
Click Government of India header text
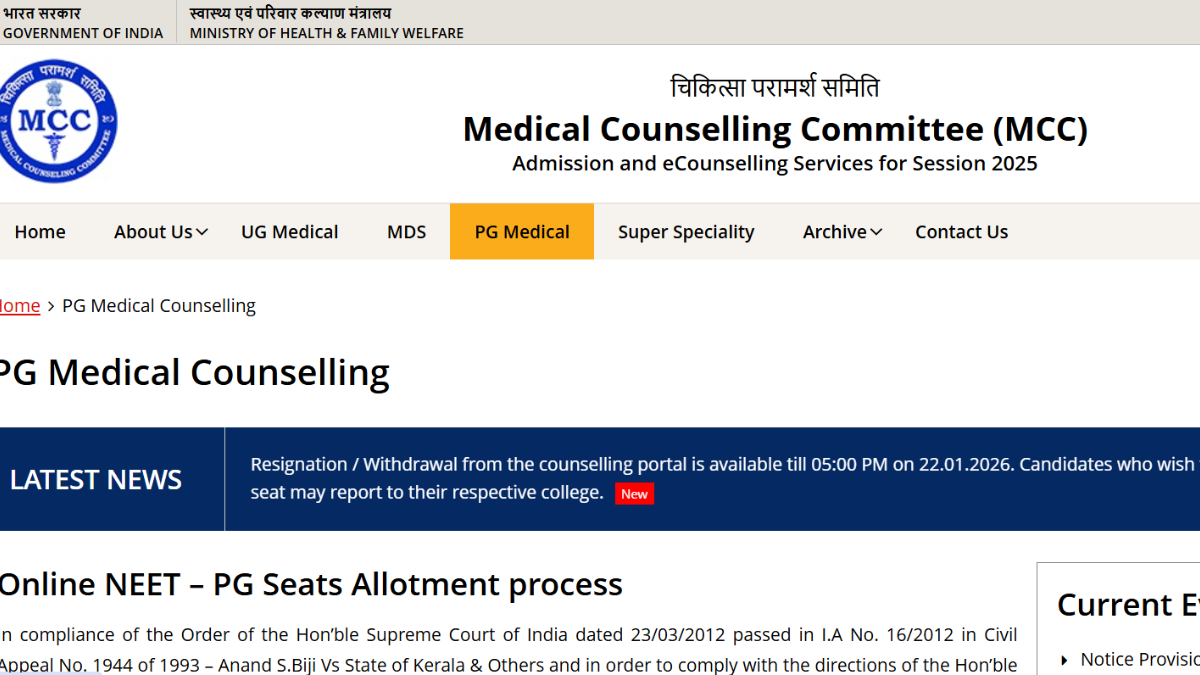[x=82, y=33]
